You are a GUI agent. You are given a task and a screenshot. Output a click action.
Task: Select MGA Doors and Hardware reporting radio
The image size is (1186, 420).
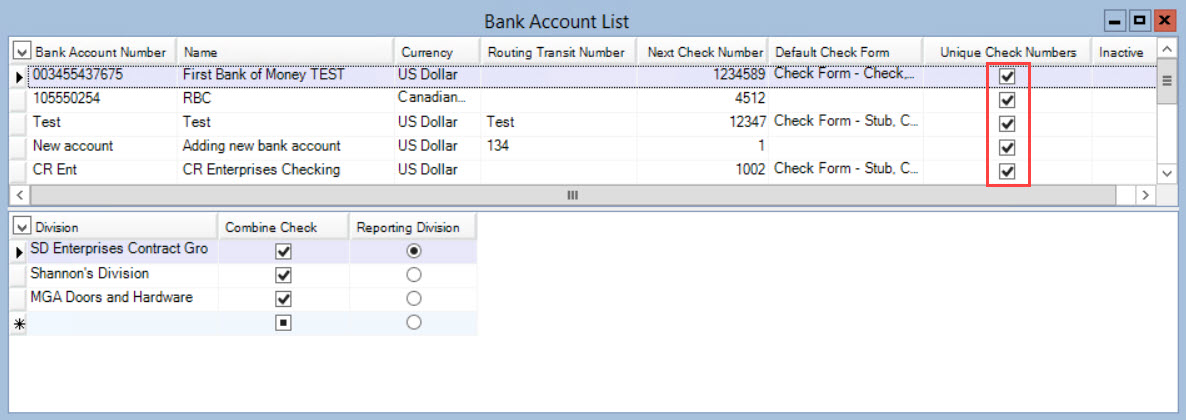pyautogui.click(x=414, y=298)
